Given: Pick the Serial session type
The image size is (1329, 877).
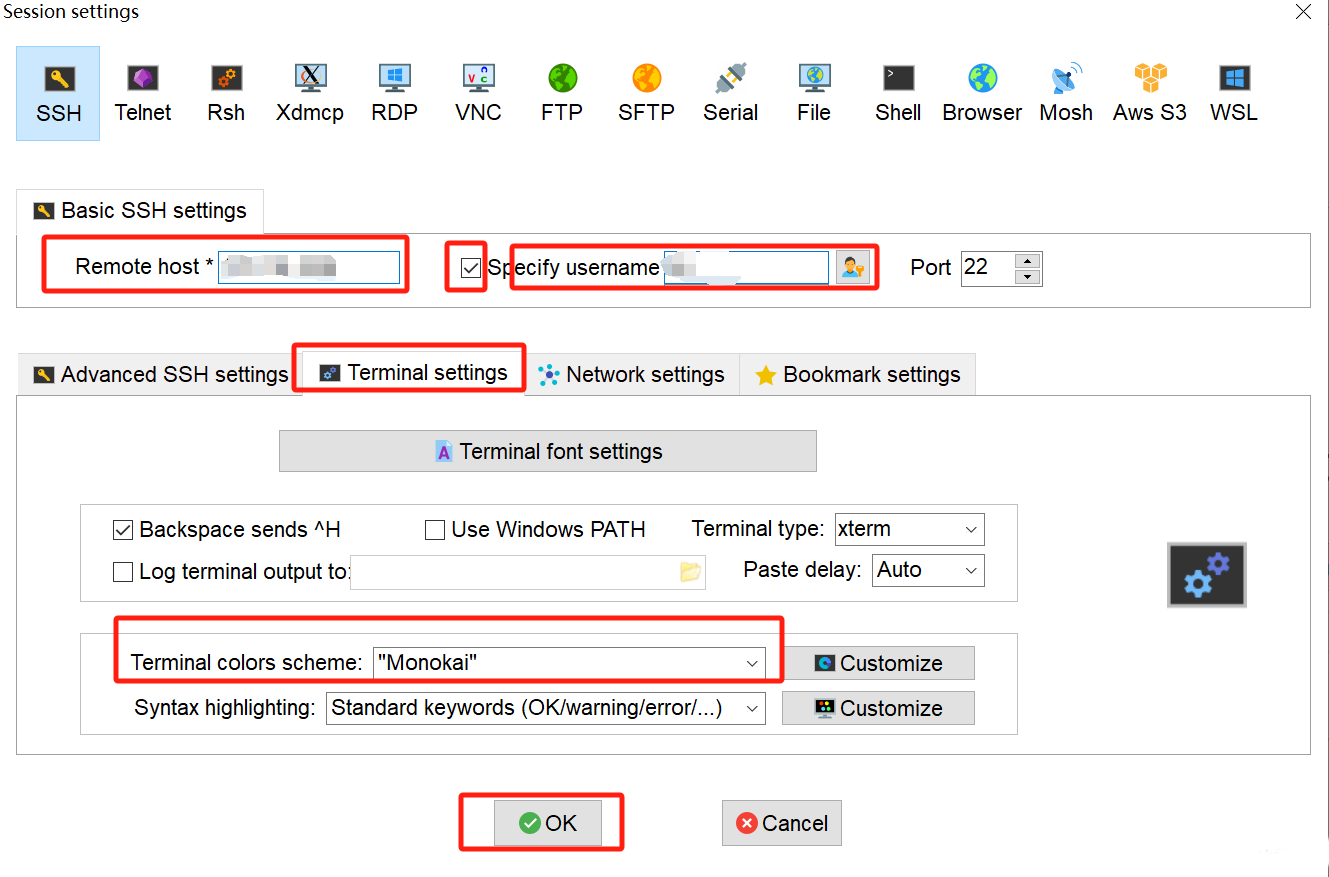Looking at the screenshot, I should pos(730,93).
